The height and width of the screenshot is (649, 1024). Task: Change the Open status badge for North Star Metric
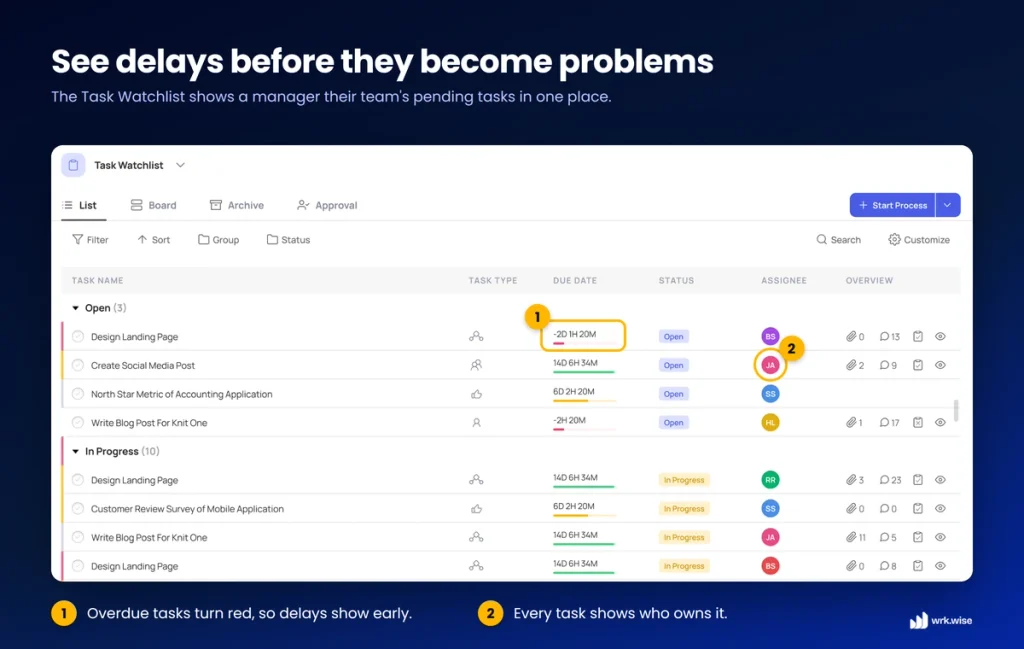pyautogui.click(x=673, y=394)
